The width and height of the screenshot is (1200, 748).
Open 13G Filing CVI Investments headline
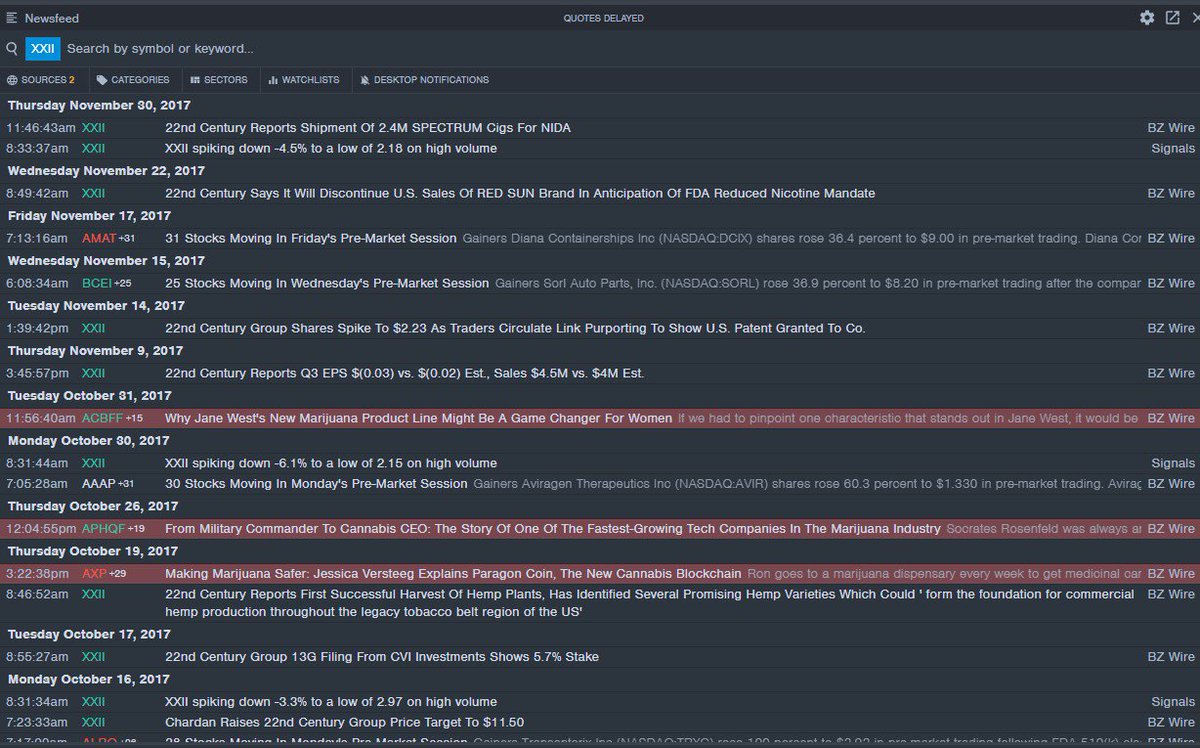click(382, 657)
